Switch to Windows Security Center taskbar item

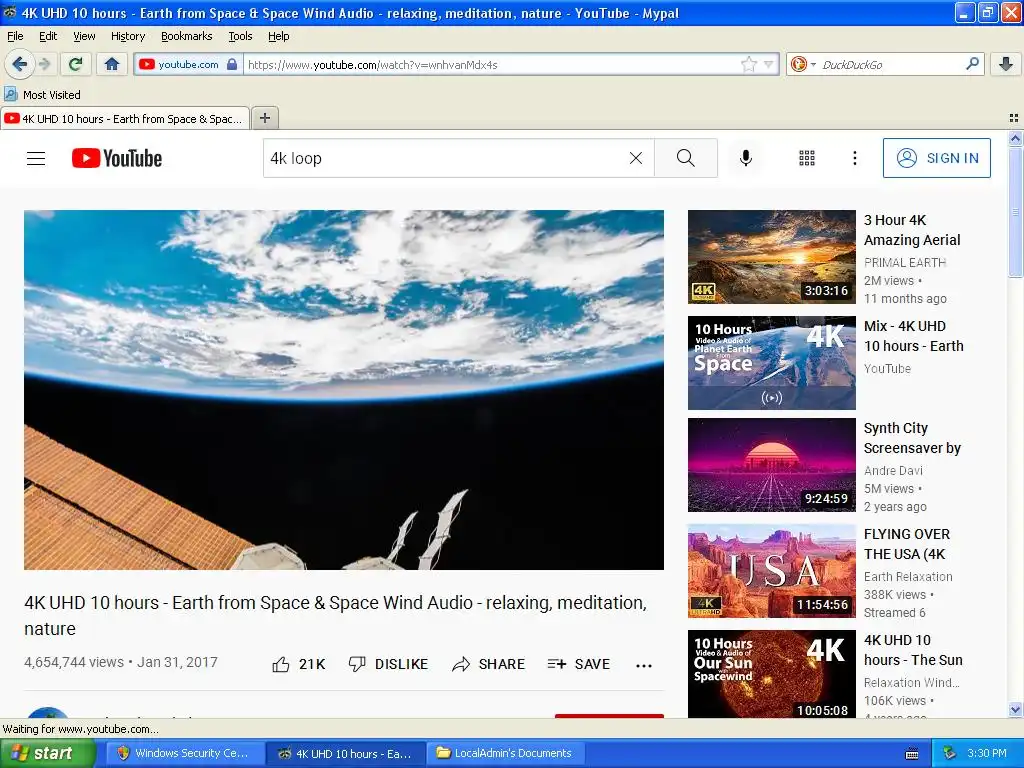[184, 753]
